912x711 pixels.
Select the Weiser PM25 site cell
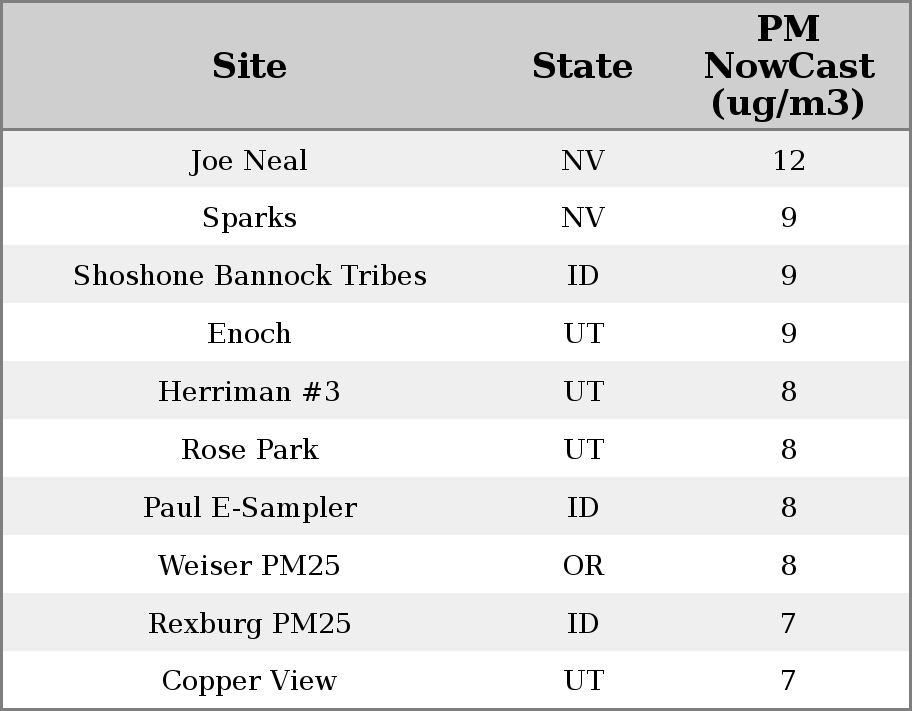pyautogui.click(x=249, y=566)
